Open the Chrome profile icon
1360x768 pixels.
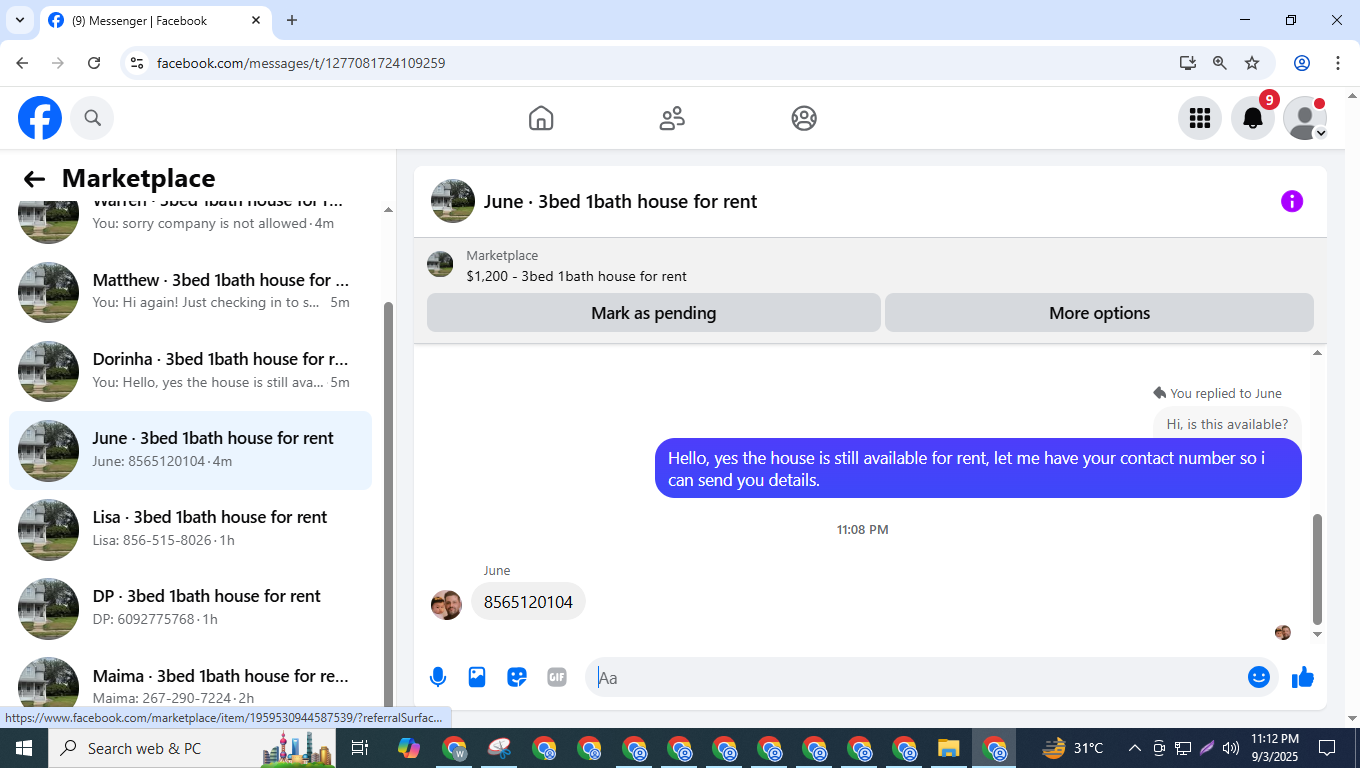click(1302, 63)
